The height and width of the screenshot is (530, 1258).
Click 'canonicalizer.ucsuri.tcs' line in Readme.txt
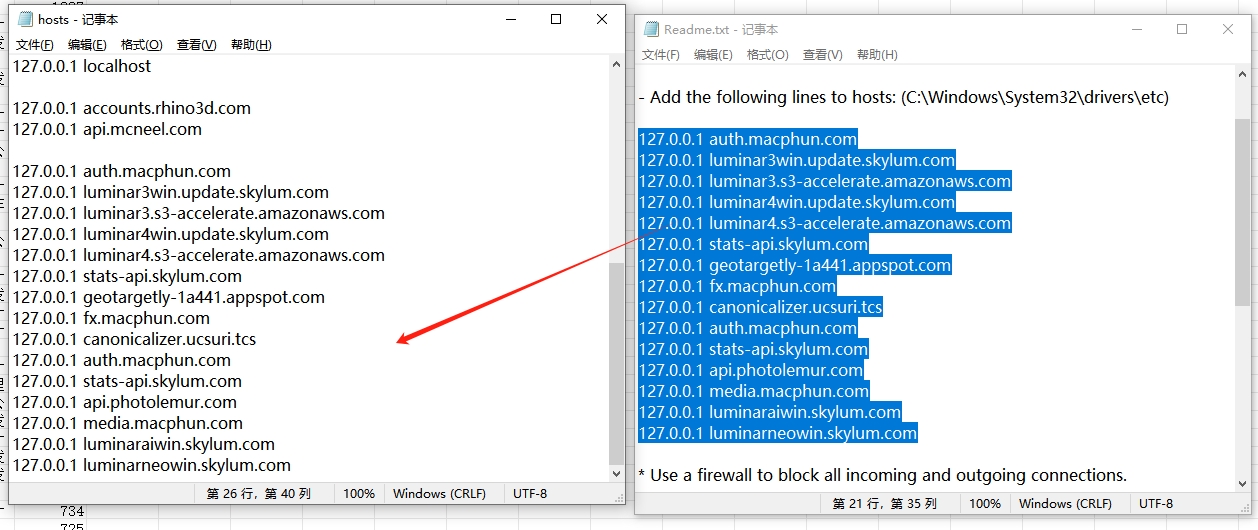761,307
